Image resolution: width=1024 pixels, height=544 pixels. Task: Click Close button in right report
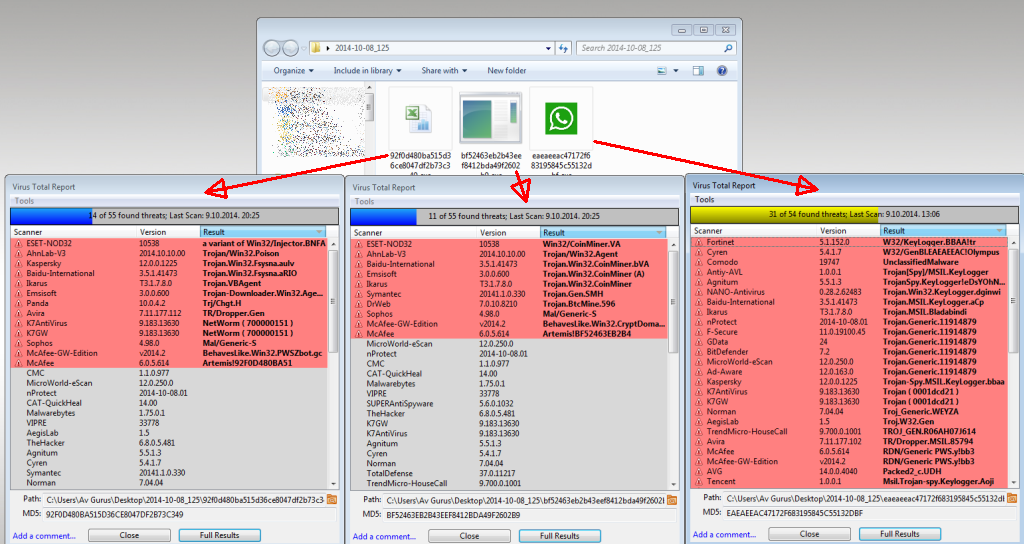[x=810, y=534]
